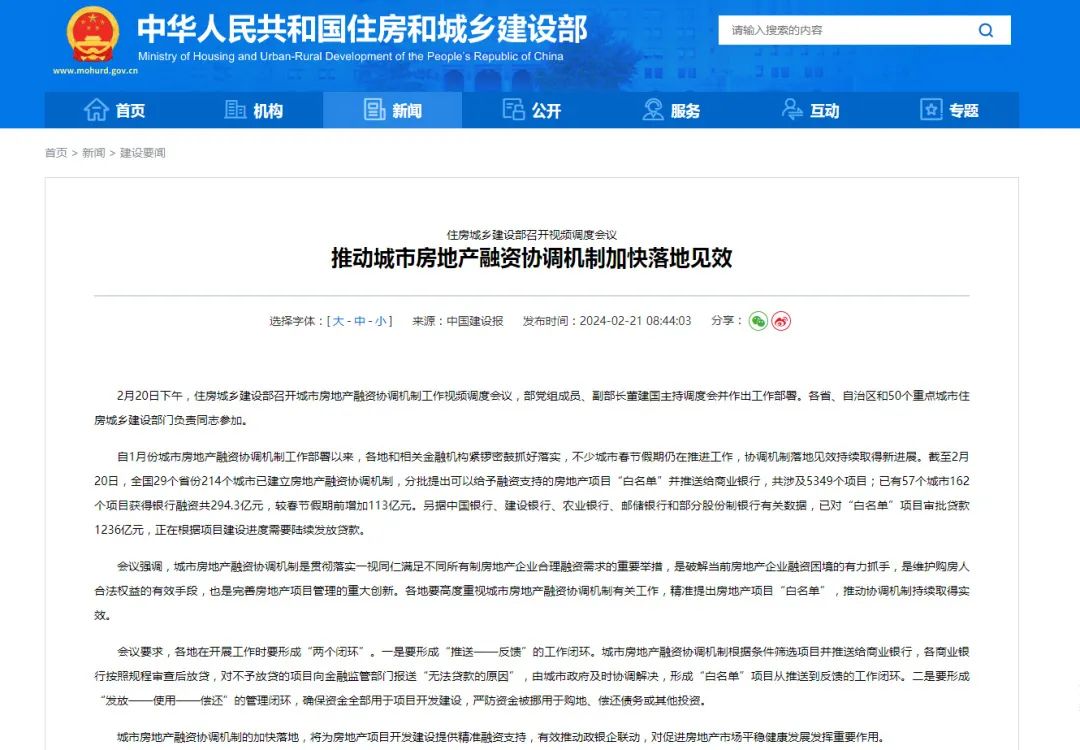The height and width of the screenshot is (750, 1080).
Task: Open the 互动 navigation tab
Action: (x=810, y=110)
